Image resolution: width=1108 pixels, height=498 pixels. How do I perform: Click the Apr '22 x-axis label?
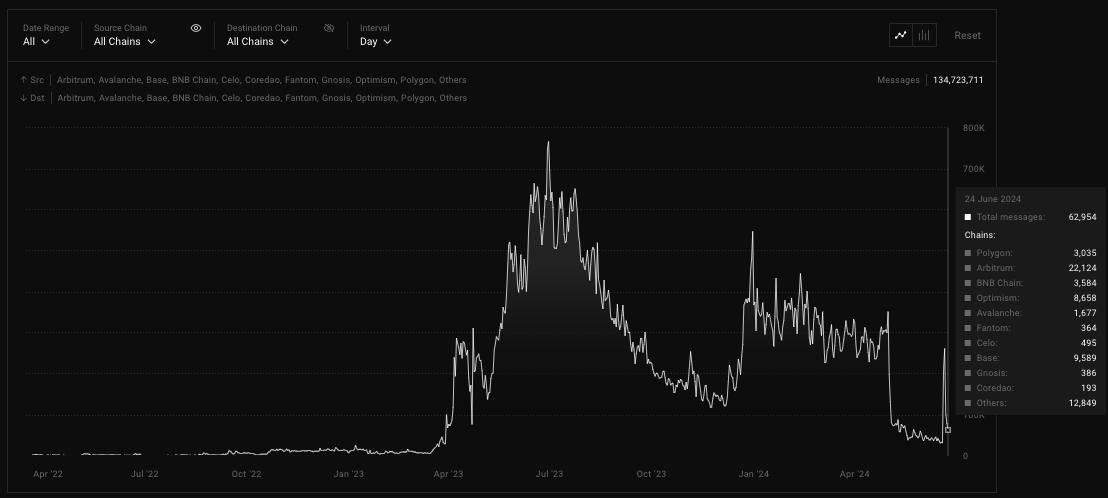pos(48,474)
